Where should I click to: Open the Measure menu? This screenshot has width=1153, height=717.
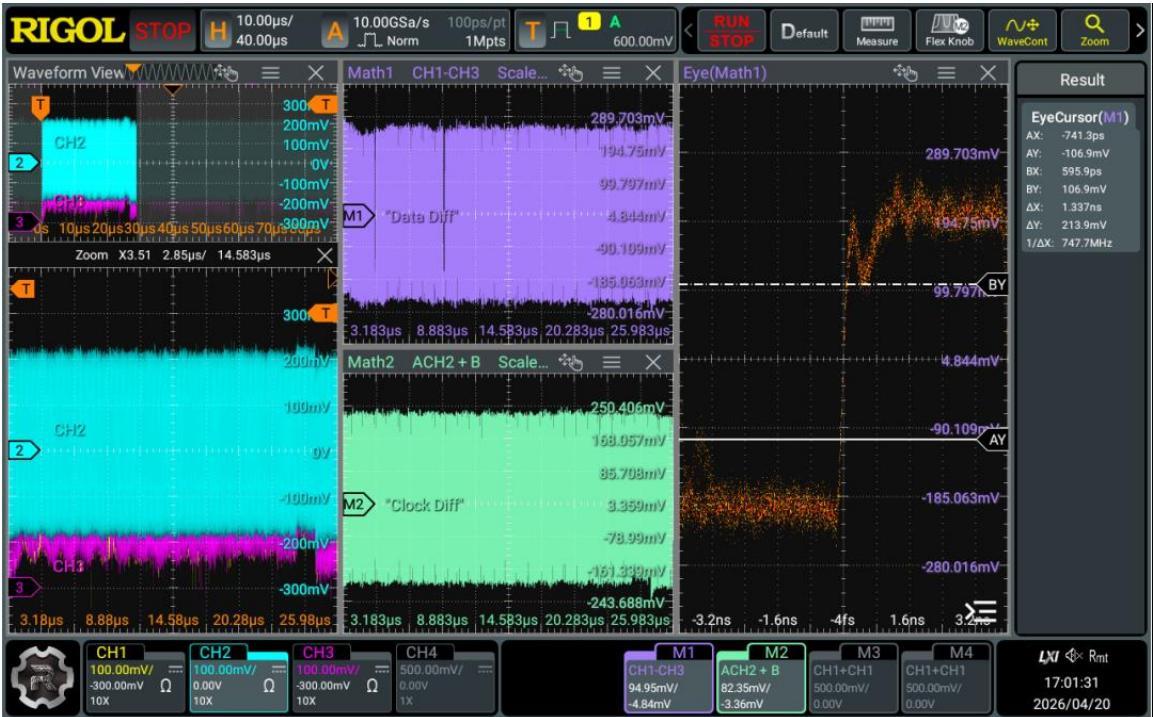point(877,31)
